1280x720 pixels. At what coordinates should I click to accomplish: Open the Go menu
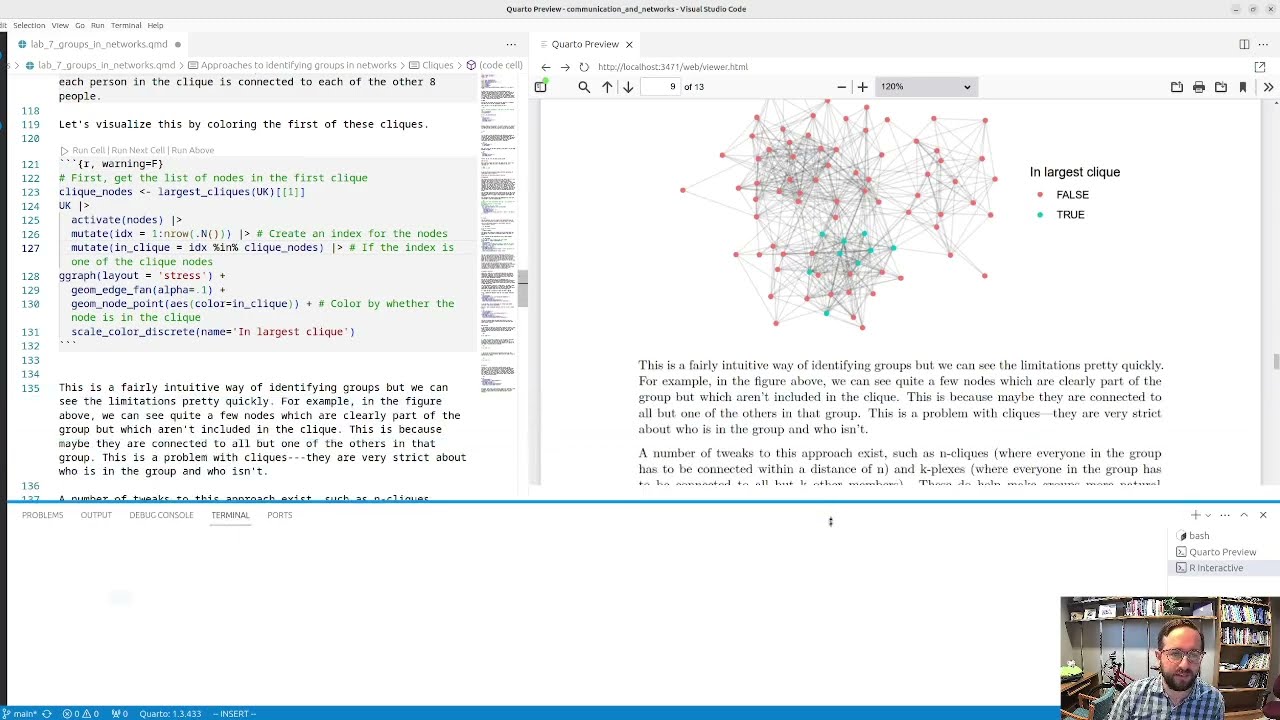coord(80,25)
